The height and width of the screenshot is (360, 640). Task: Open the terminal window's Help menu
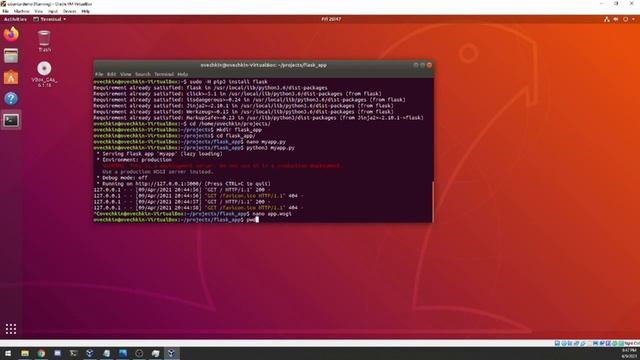pos(182,74)
